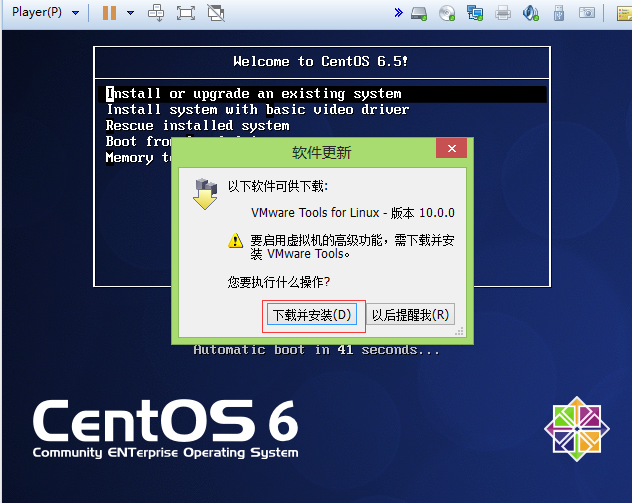Image resolution: width=632 pixels, height=503 pixels.
Task: Select 'Rescue installed system' entry
Action: [x=198, y=126]
